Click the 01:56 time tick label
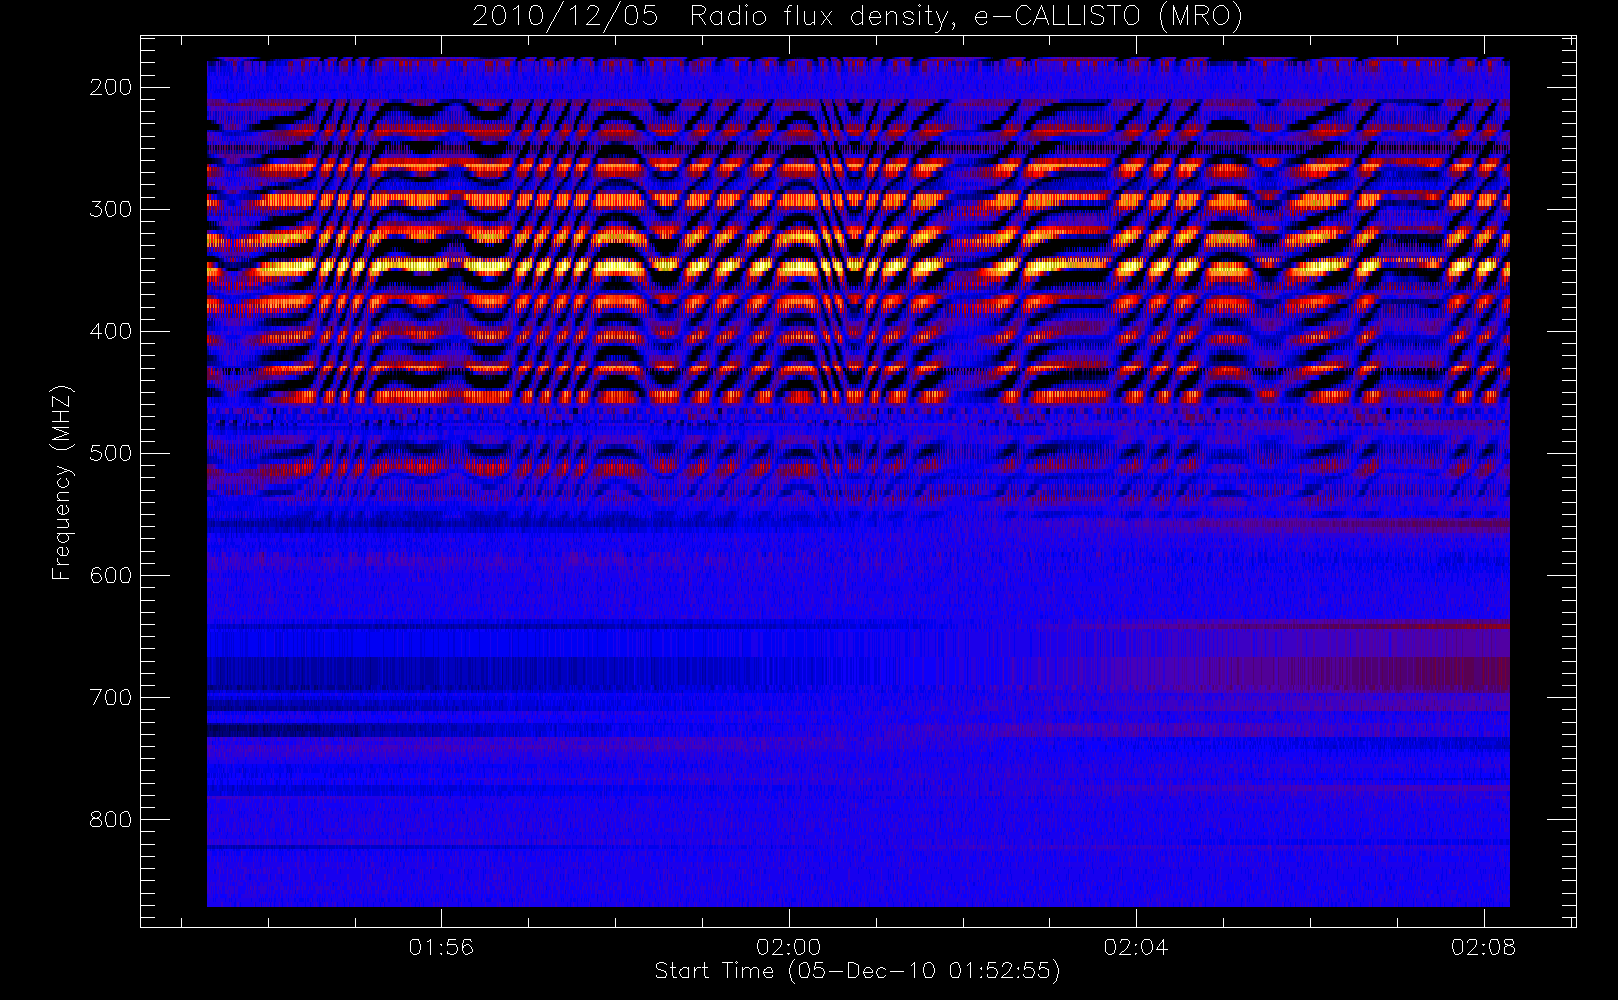Viewport: 1618px width, 1000px height. point(441,947)
